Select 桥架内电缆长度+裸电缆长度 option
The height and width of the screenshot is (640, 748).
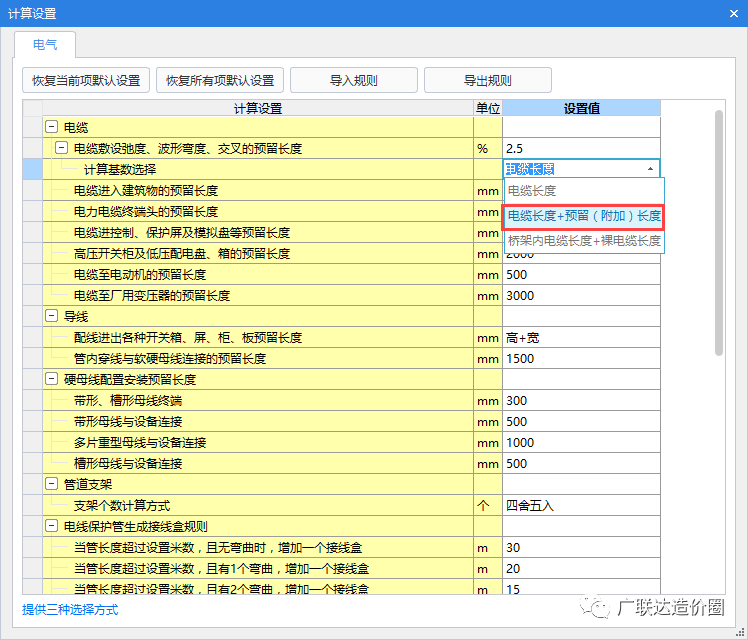(x=583, y=241)
